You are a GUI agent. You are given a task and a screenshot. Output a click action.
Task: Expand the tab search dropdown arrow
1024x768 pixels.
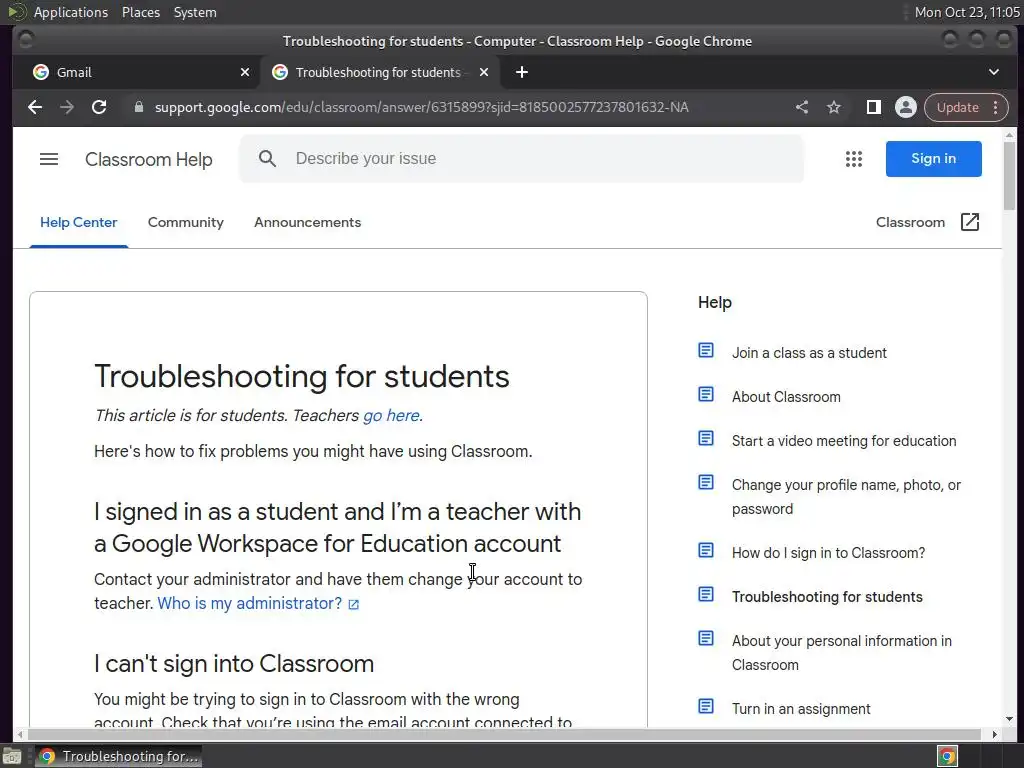pyautogui.click(x=993, y=72)
